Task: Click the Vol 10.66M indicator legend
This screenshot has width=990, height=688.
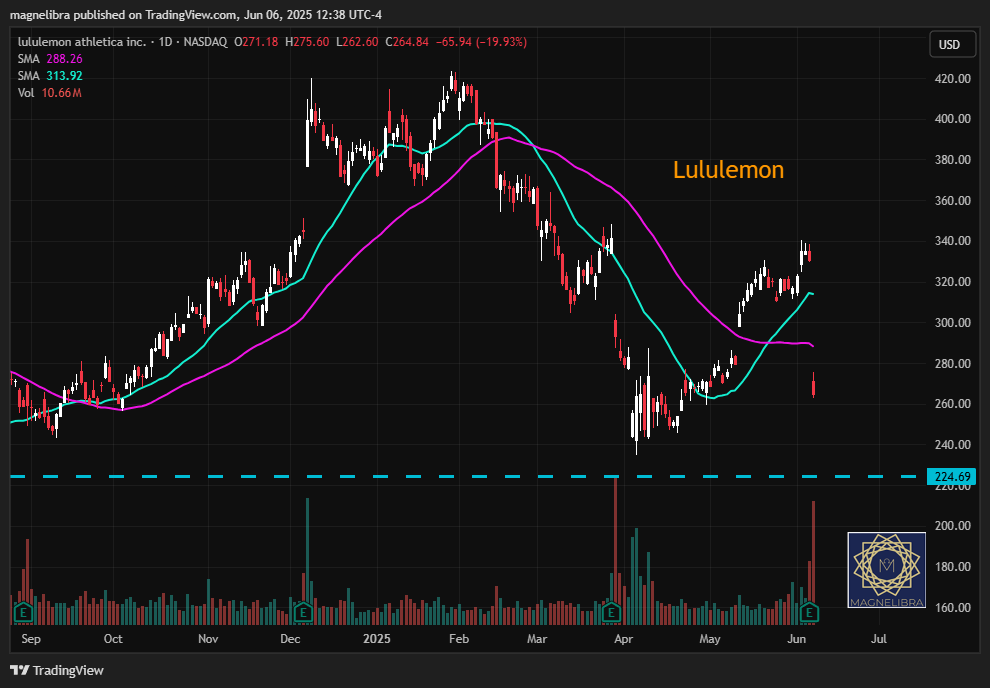Action: tap(49, 93)
